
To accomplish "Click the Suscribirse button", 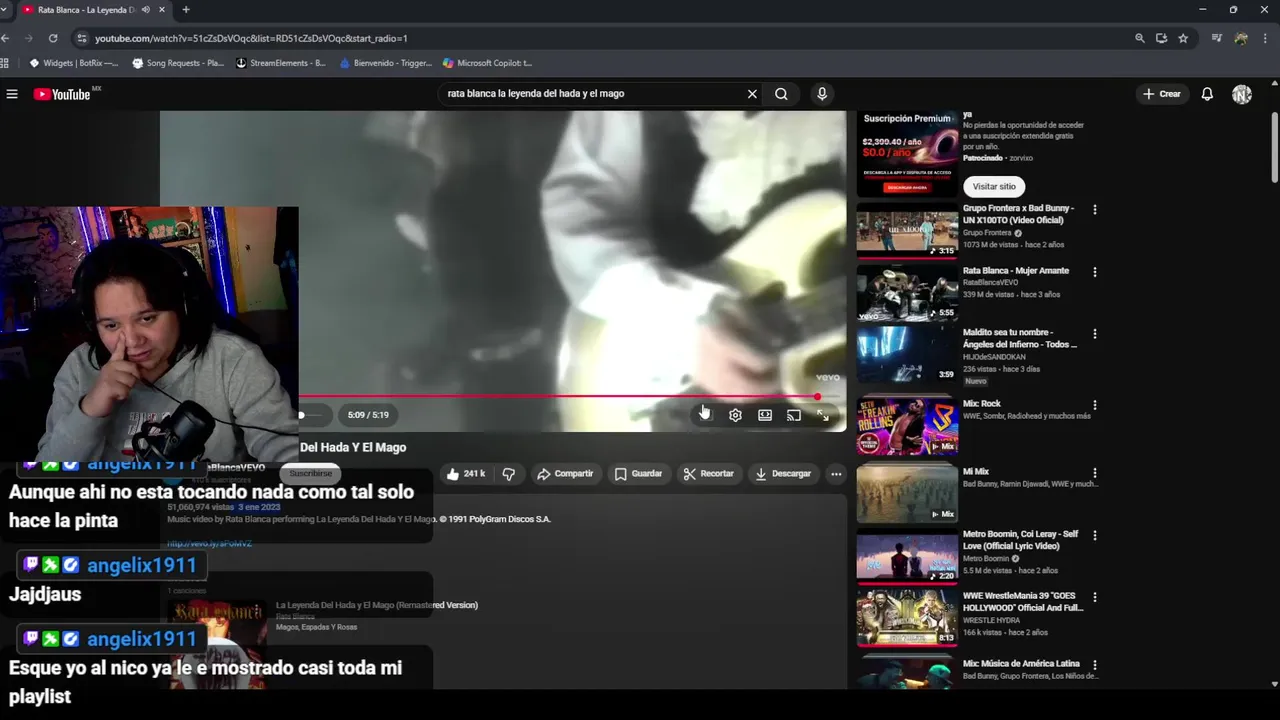I will click(310, 474).
